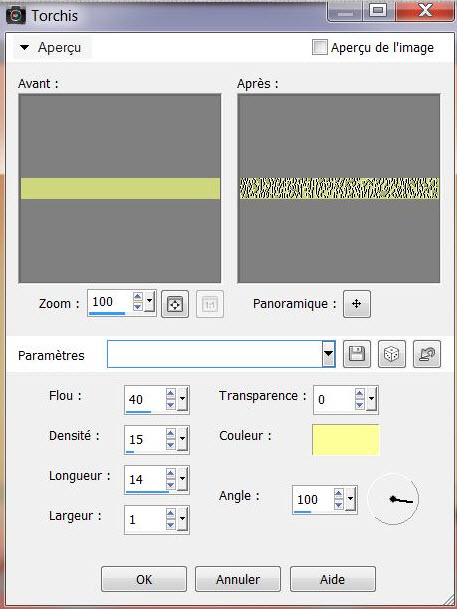
Task: Click the Aide button
Action: click(x=333, y=579)
